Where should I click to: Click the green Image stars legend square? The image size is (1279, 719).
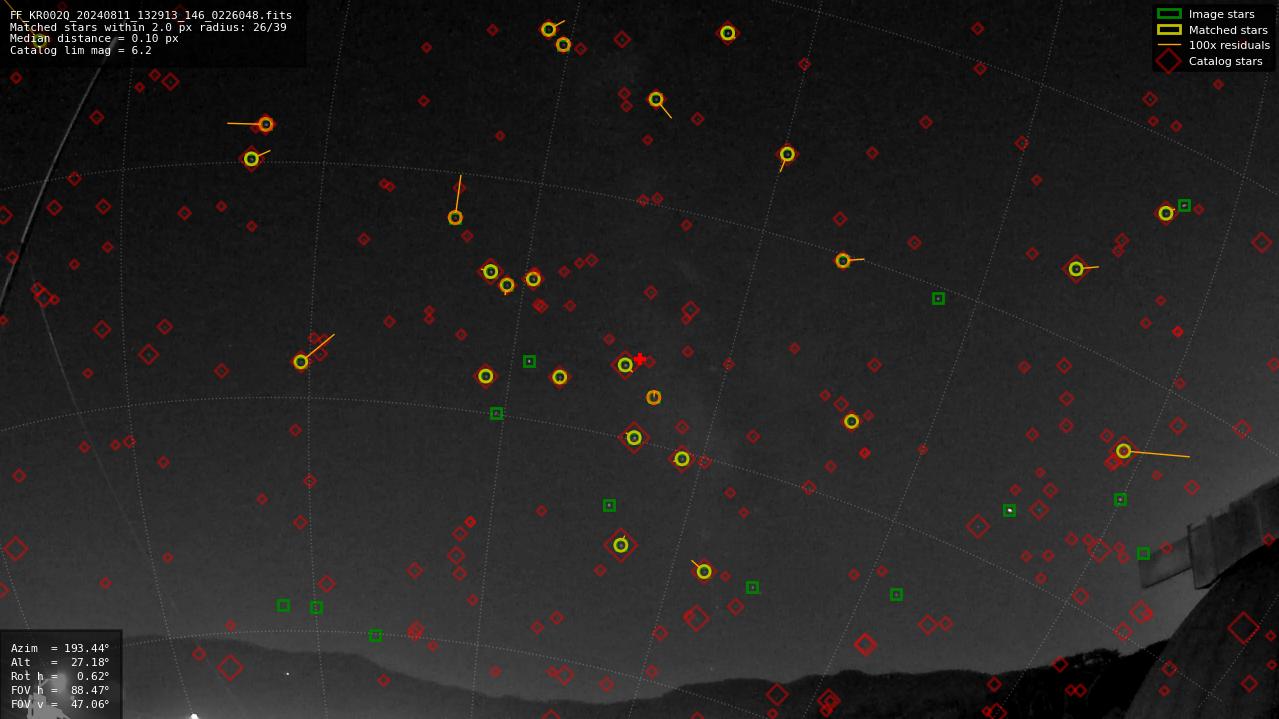1169,14
